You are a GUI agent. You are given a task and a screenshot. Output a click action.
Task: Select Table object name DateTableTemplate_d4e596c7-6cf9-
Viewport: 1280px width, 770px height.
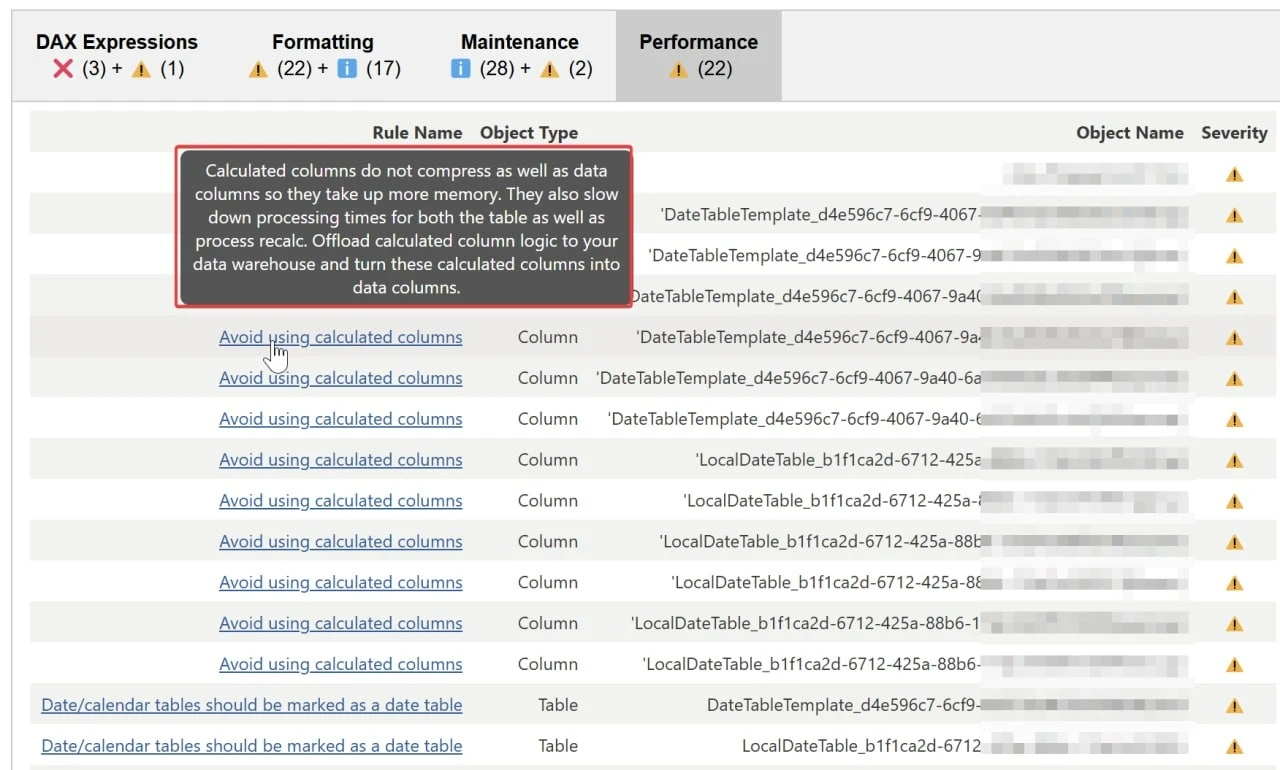(844, 705)
